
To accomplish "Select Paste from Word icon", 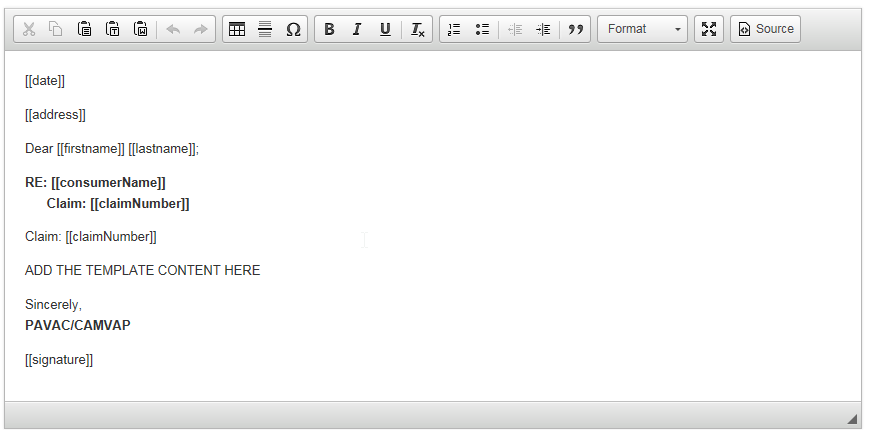I will [x=141, y=29].
